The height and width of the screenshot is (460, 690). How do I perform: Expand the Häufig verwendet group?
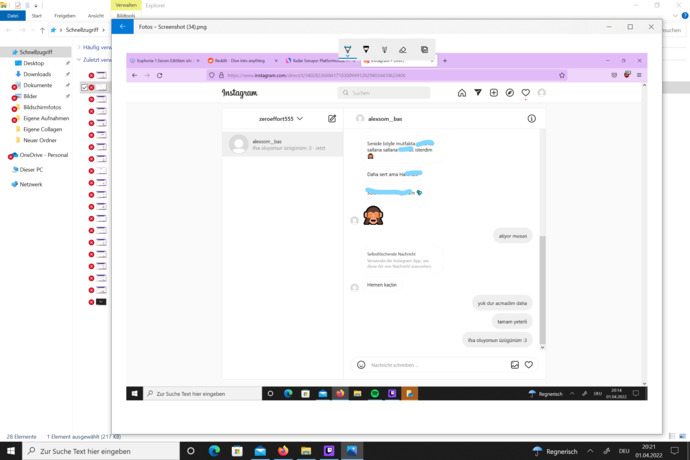[x=79, y=47]
